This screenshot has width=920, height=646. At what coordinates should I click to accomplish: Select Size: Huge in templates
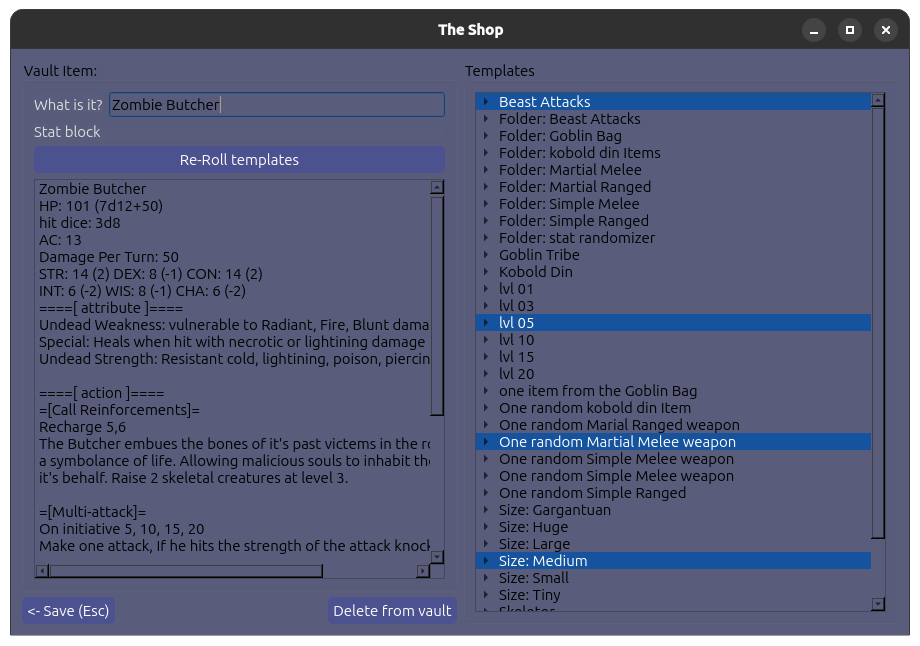(x=533, y=527)
